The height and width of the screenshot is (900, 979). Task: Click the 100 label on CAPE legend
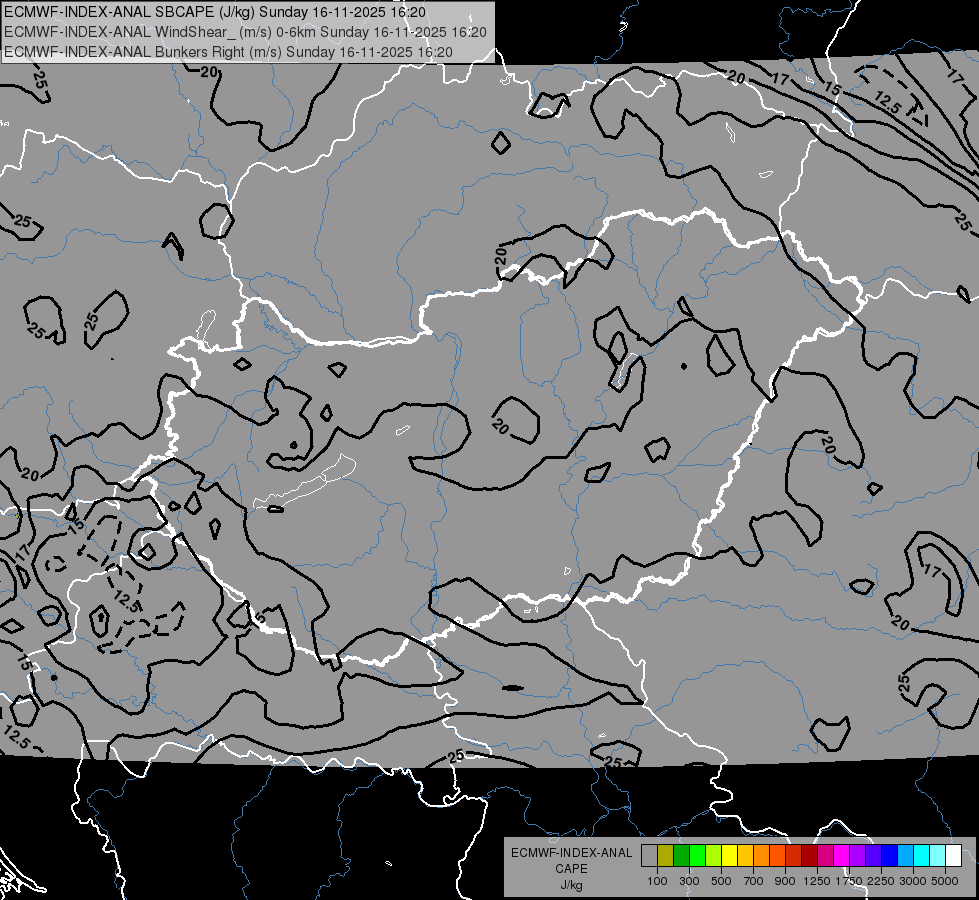[x=657, y=881]
